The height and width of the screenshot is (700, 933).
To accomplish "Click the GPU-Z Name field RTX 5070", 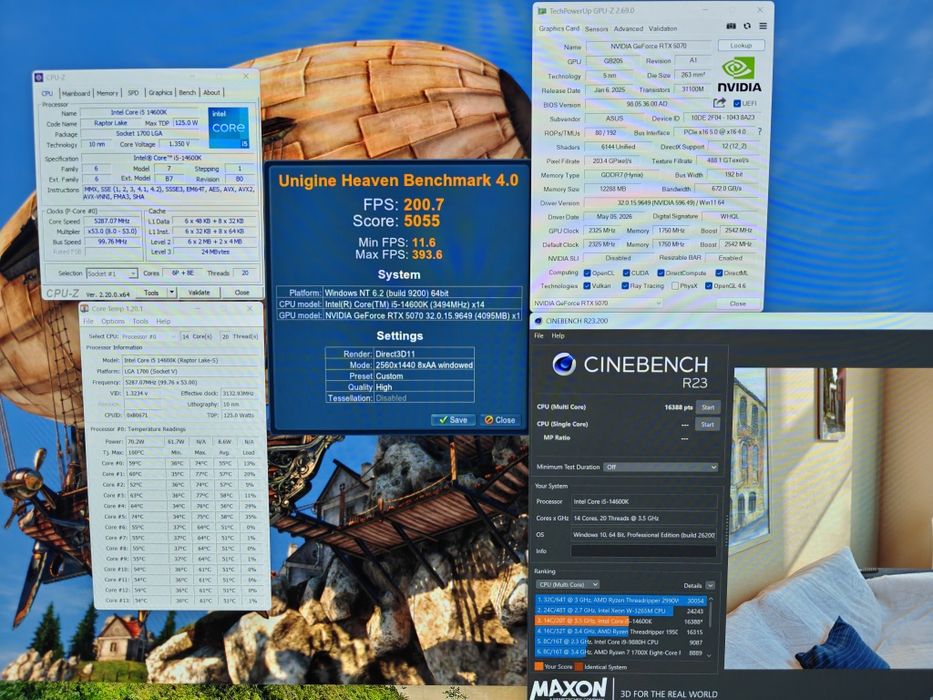I will 648,46.
